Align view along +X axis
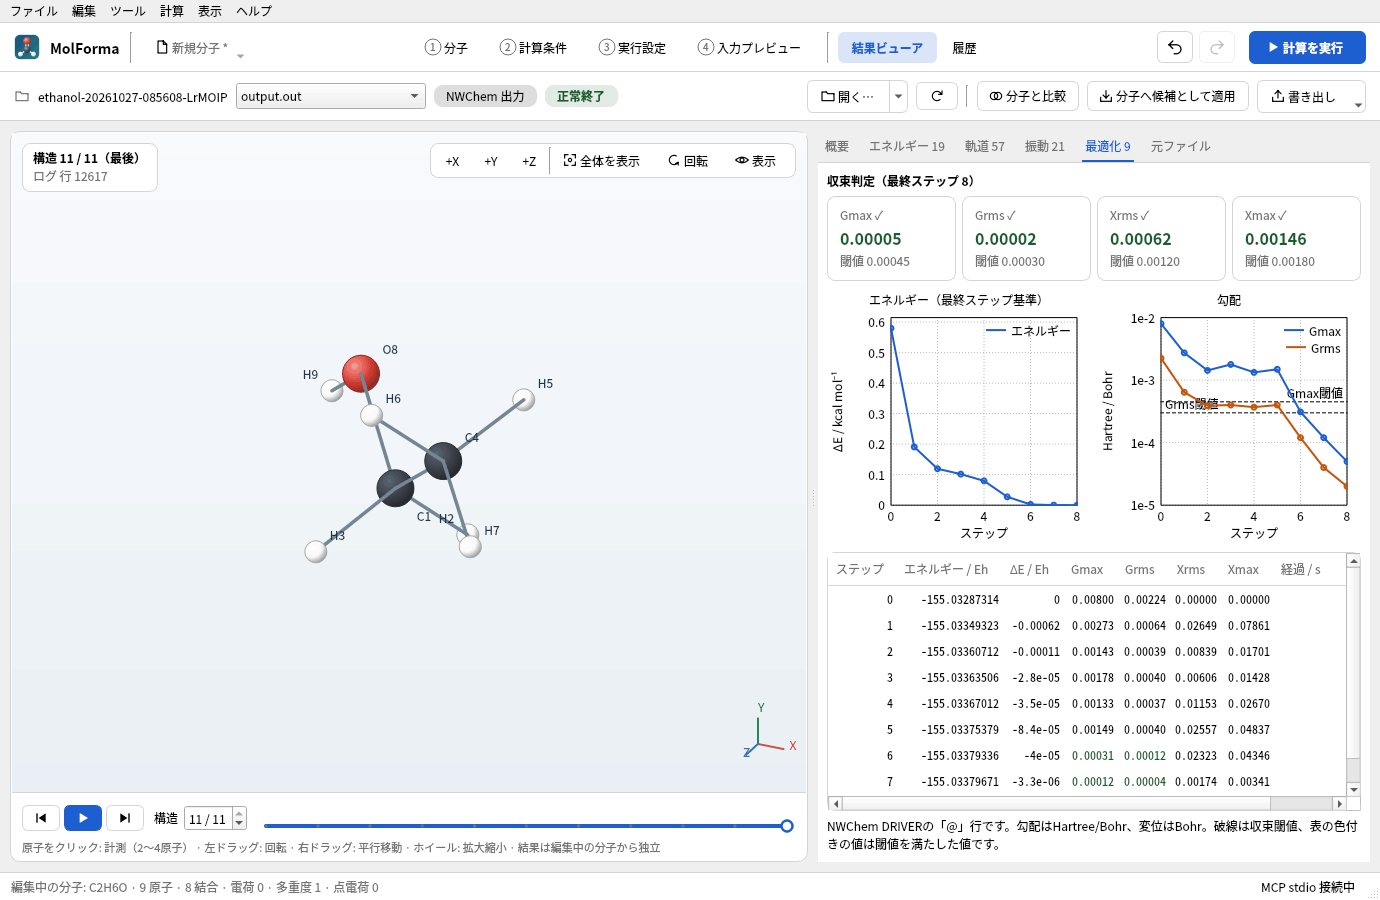This screenshot has width=1380, height=900. pyautogui.click(x=452, y=161)
